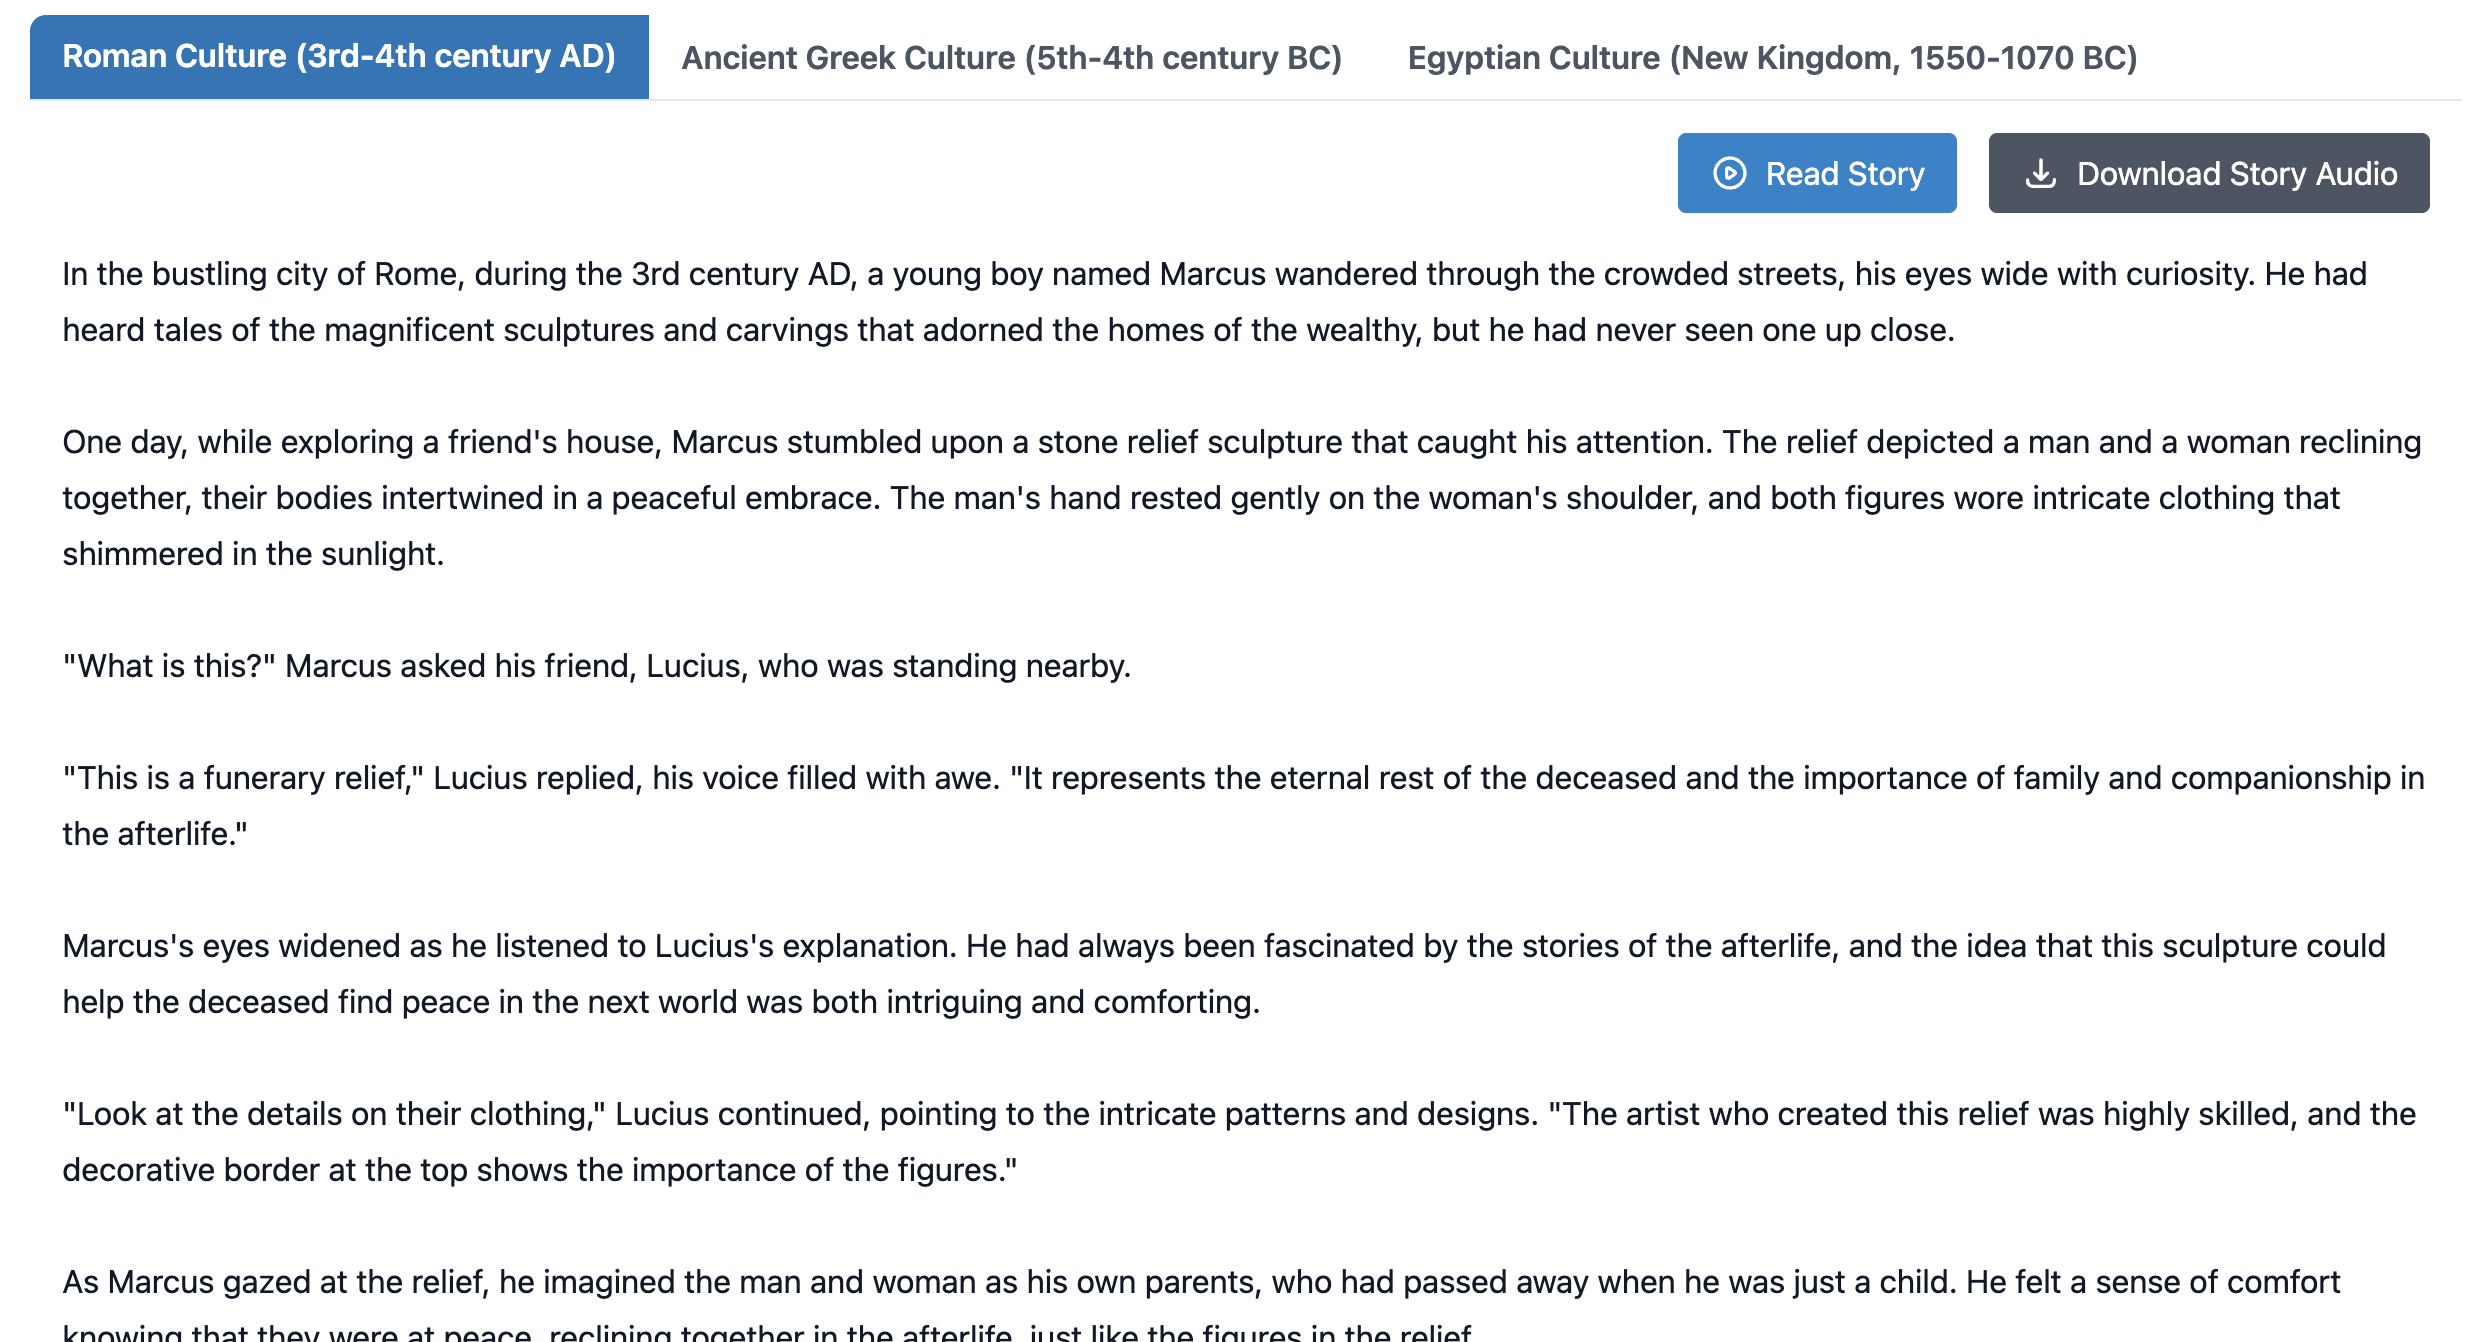
Task: Click the quote starting "Look at the details"
Action: tap(1239, 1142)
